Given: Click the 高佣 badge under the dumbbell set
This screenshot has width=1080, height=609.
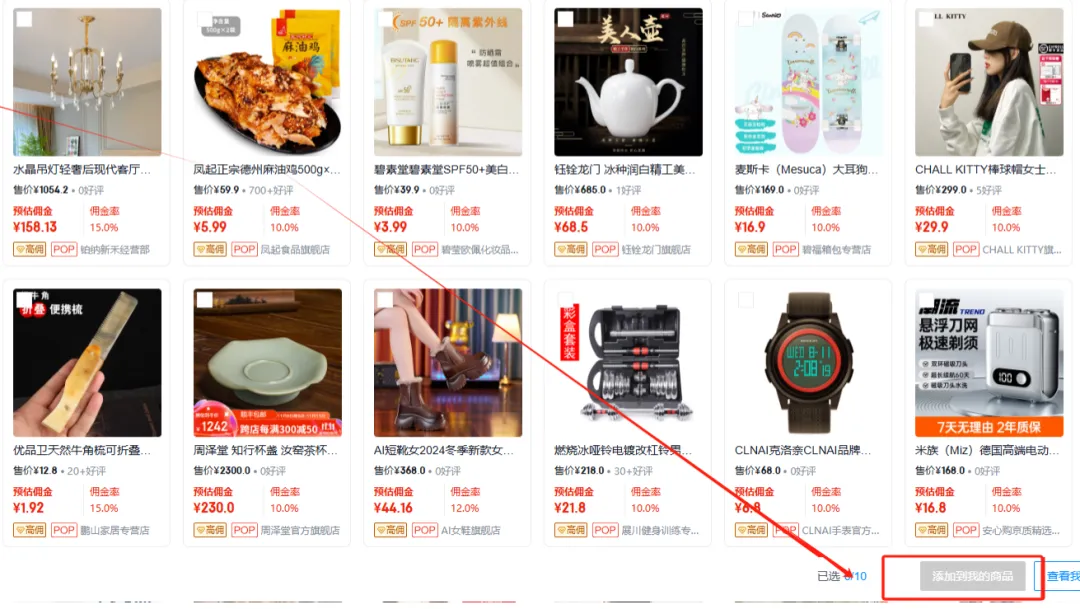Looking at the screenshot, I should point(571,530).
